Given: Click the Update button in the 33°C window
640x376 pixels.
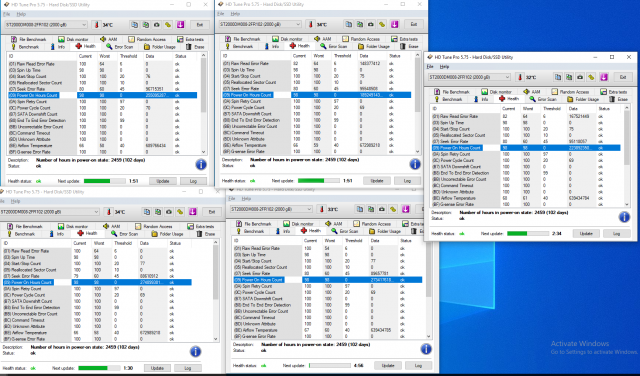Looking at the screenshot, I should pos(388,365).
